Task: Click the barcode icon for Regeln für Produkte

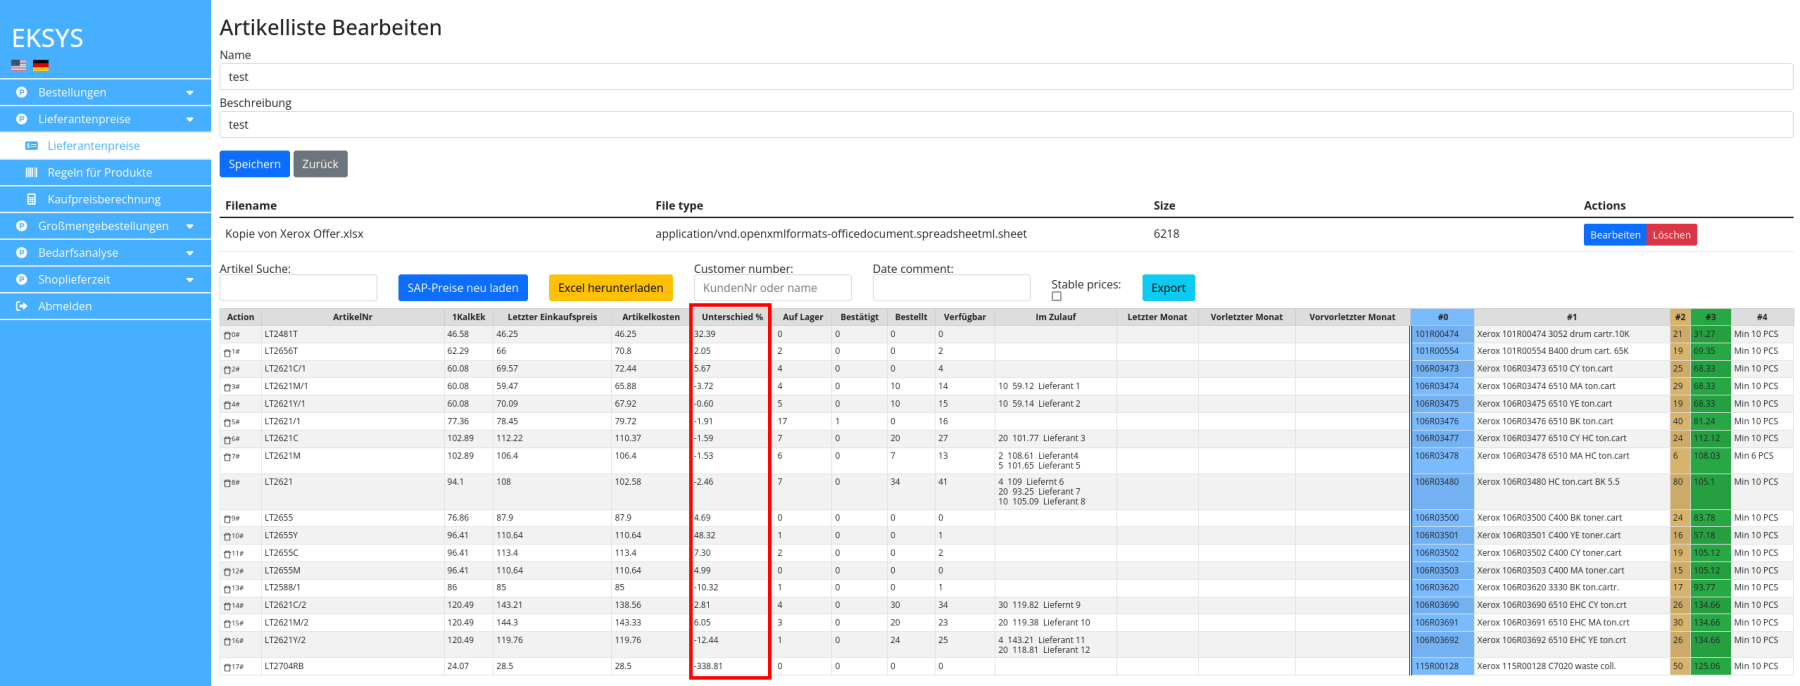Action: tap(31, 173)
